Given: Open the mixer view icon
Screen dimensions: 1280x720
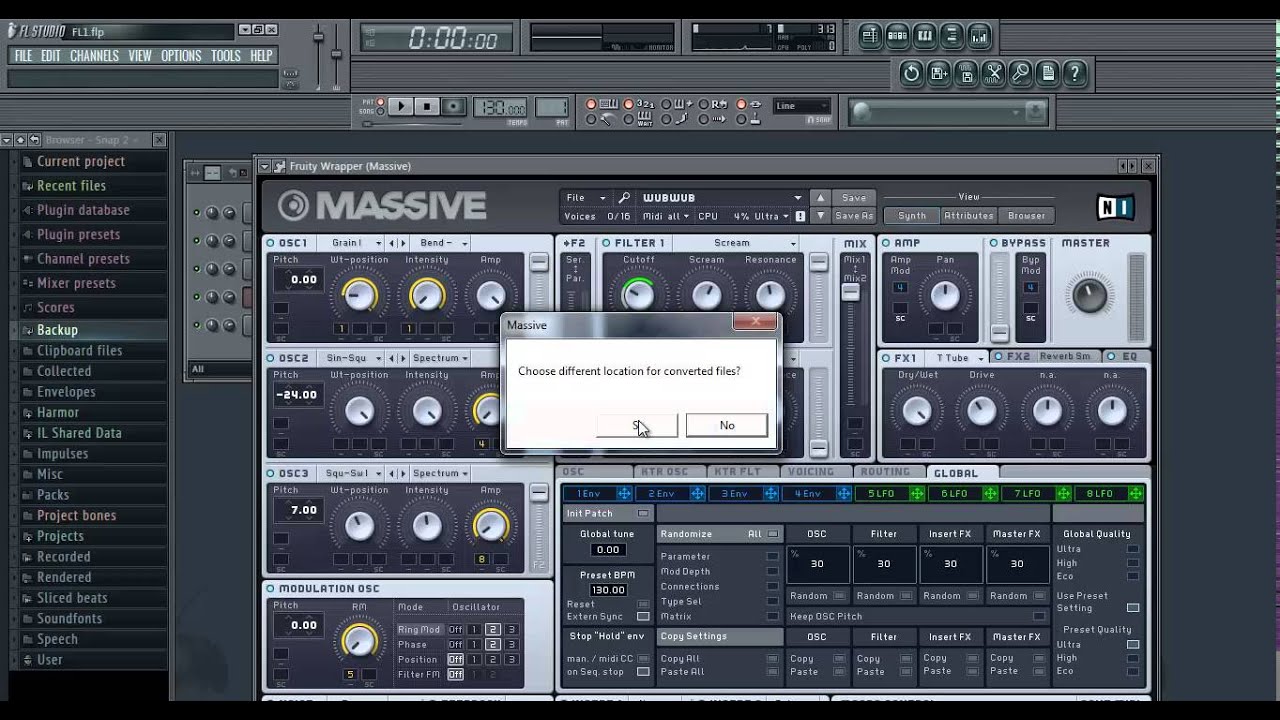Looking at the screenshot, I should (x=979, y=37).
